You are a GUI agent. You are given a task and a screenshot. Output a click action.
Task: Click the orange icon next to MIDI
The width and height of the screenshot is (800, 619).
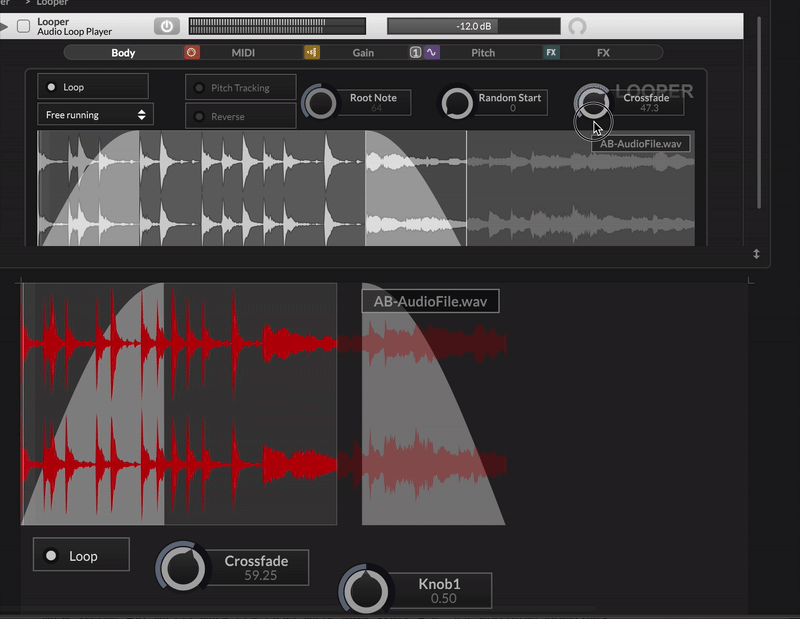tap(312, 52)
